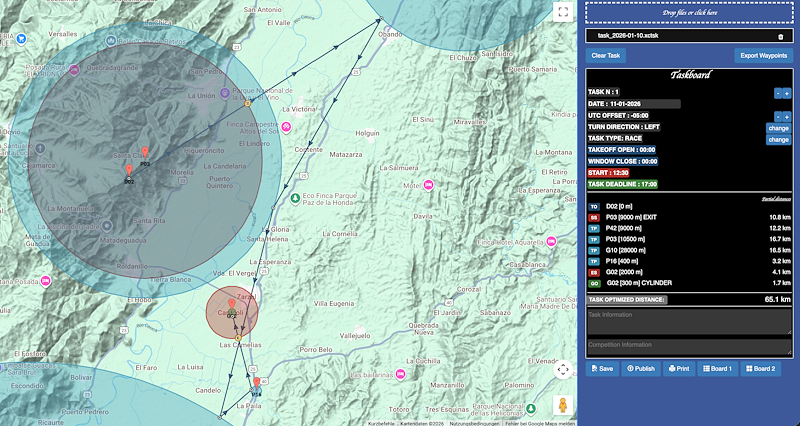Delete the task_2026-01-10.xctsk file using trash icon

(x=780, y=36)
